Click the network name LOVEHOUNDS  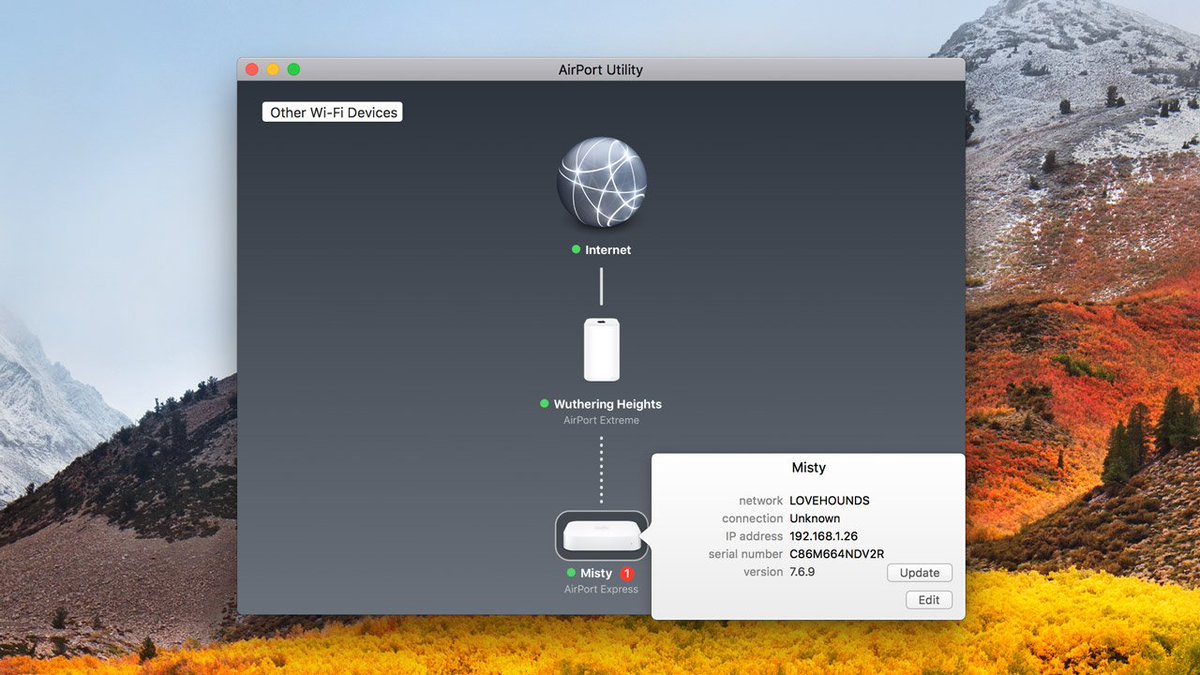point(829,500)
